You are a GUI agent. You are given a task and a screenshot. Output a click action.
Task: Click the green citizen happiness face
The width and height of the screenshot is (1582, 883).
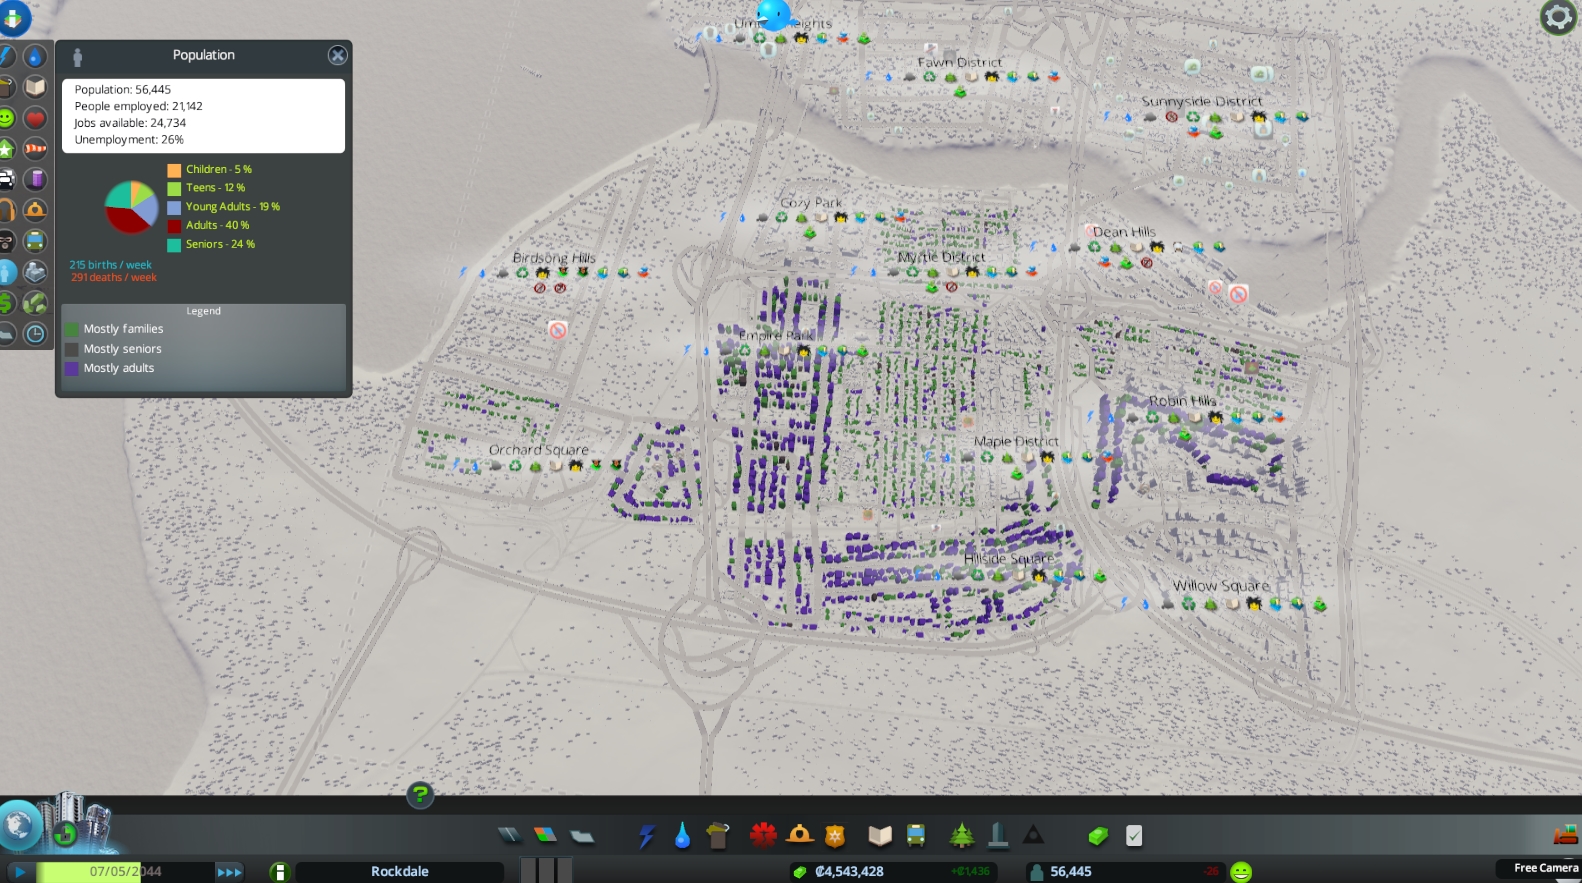(1241, 872)
